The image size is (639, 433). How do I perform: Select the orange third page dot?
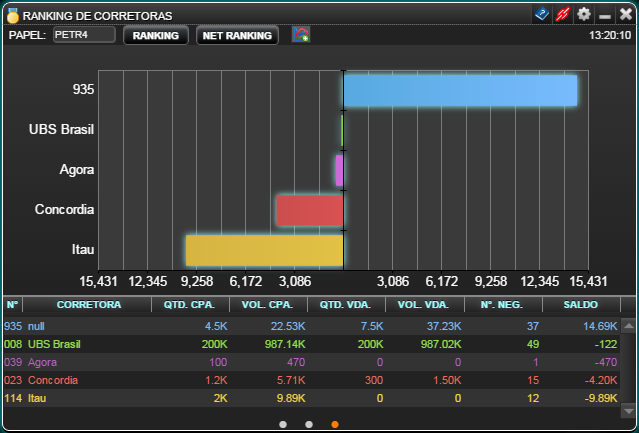(x=335, y=424)
